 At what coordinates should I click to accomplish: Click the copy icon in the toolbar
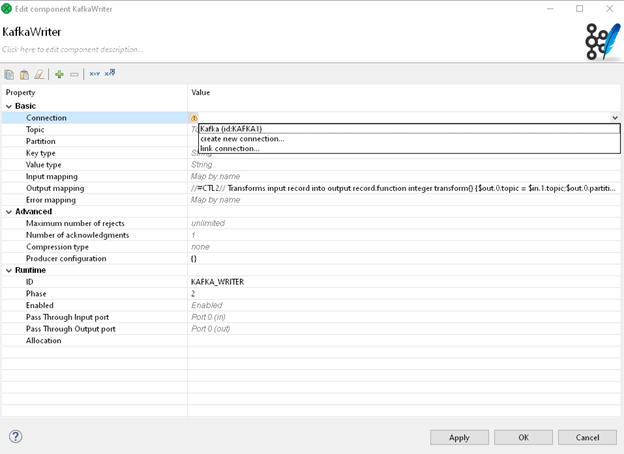(9, 74)
